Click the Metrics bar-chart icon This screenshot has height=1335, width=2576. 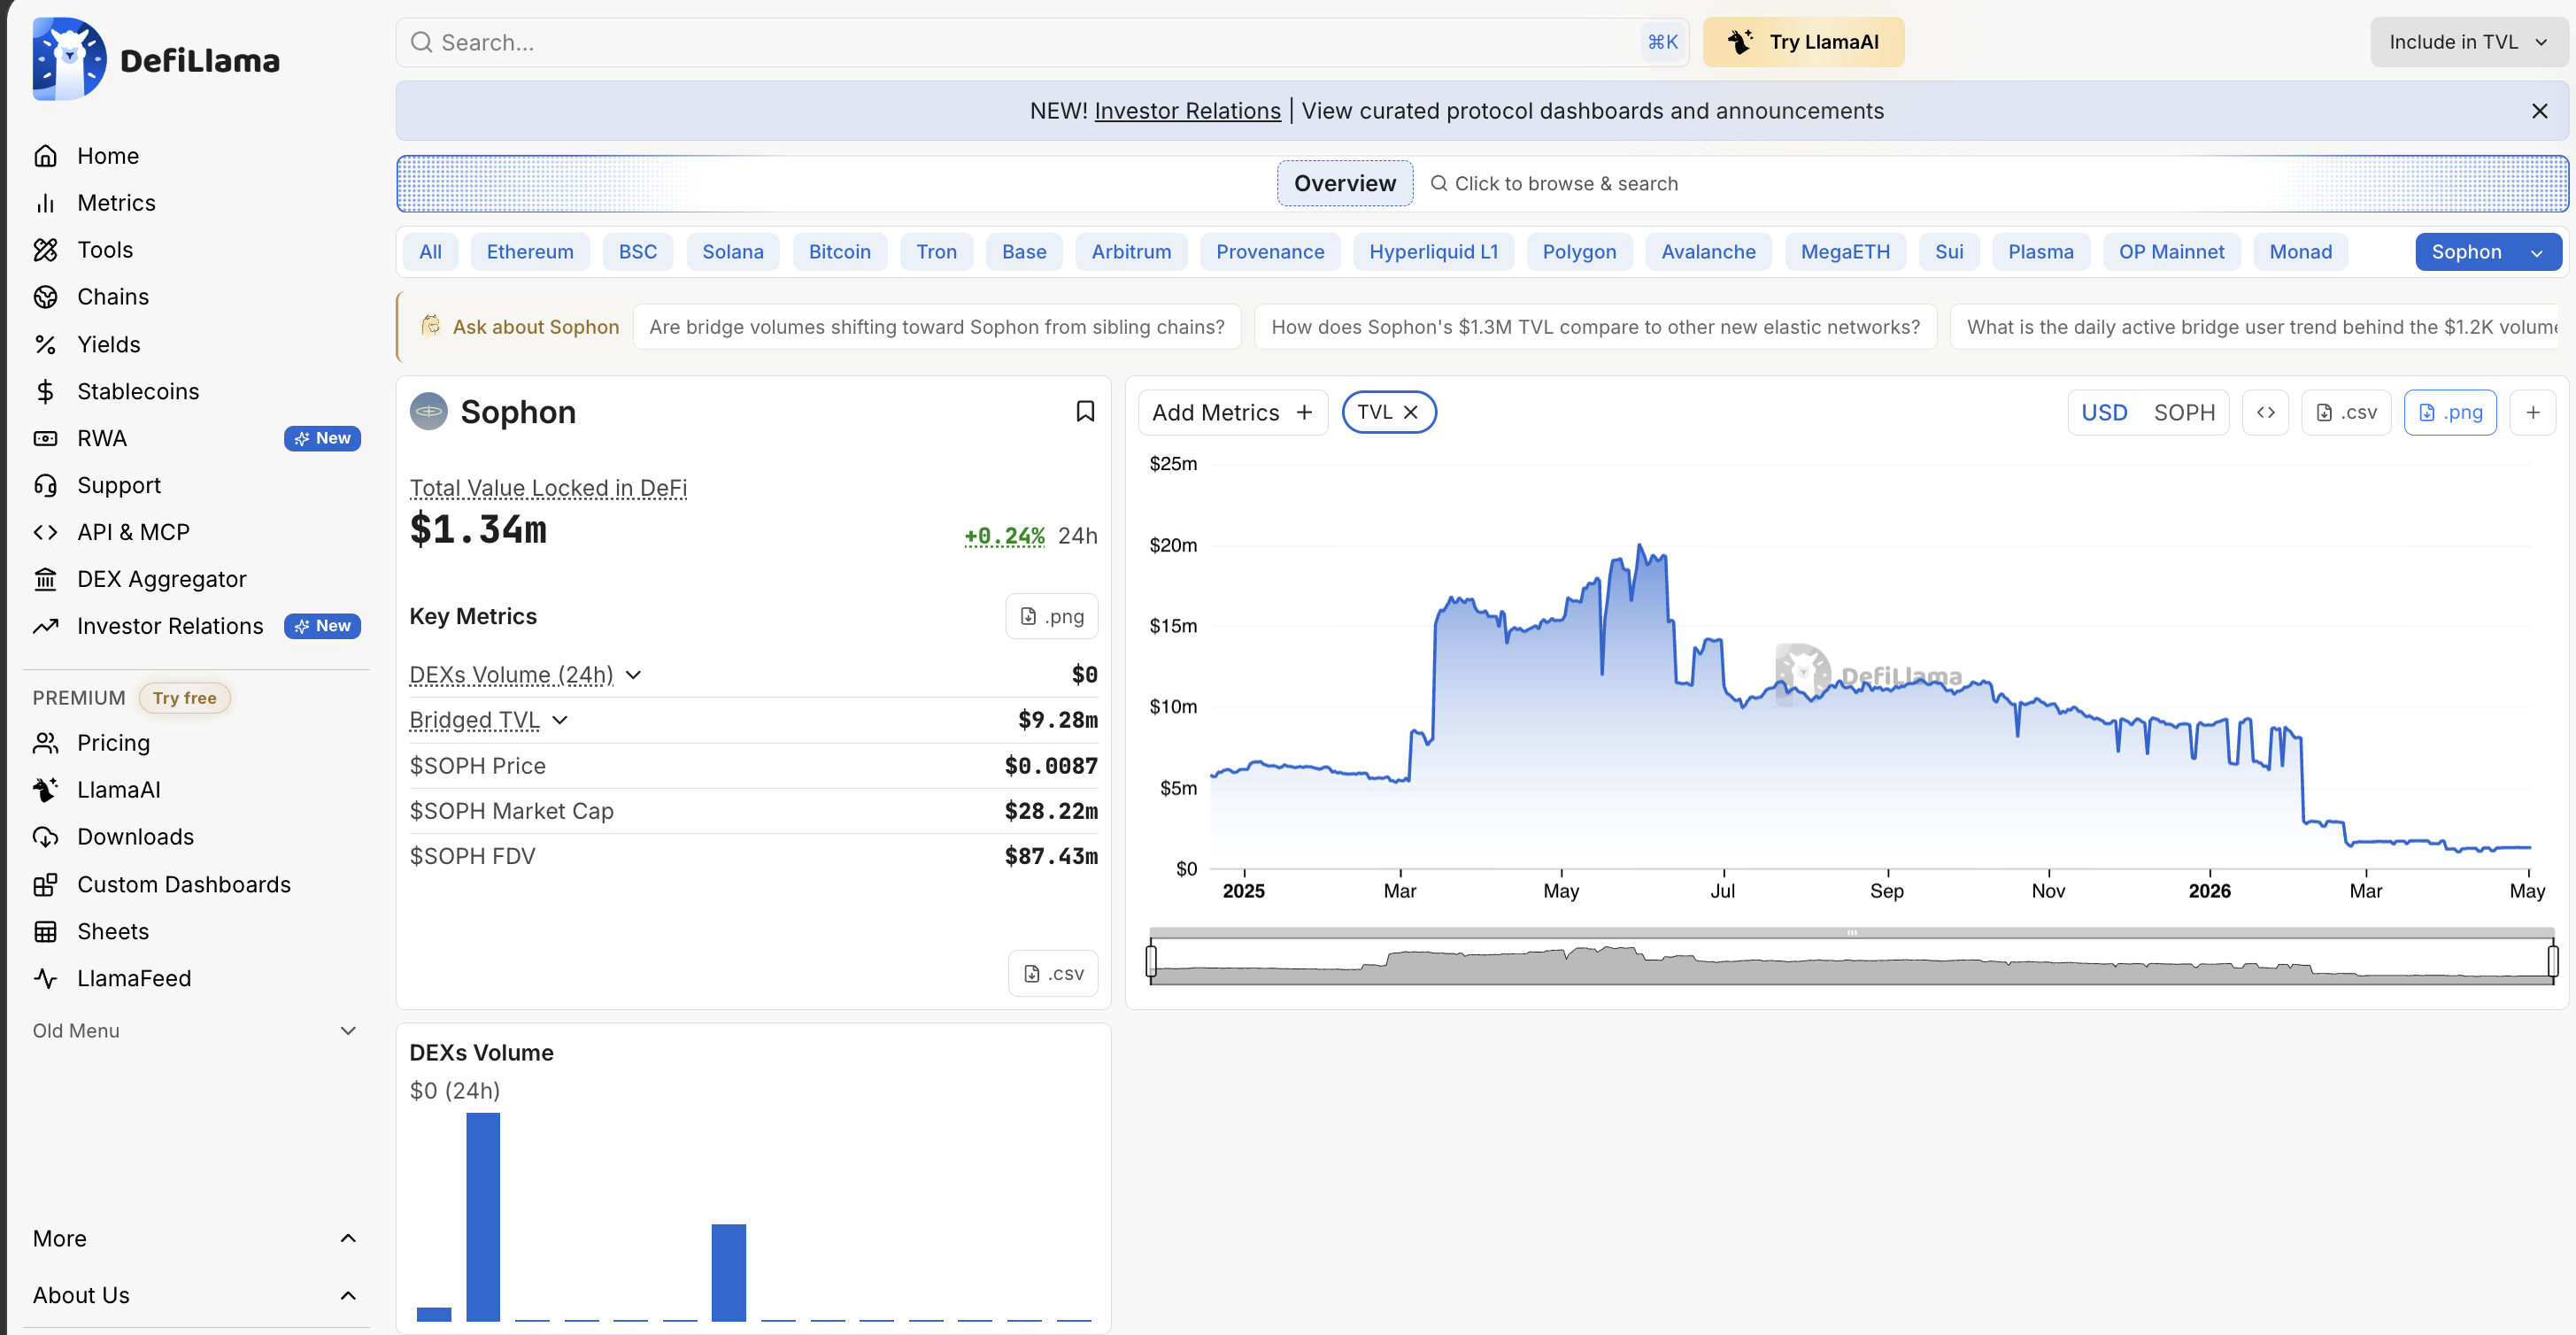(x=45, y=203)
